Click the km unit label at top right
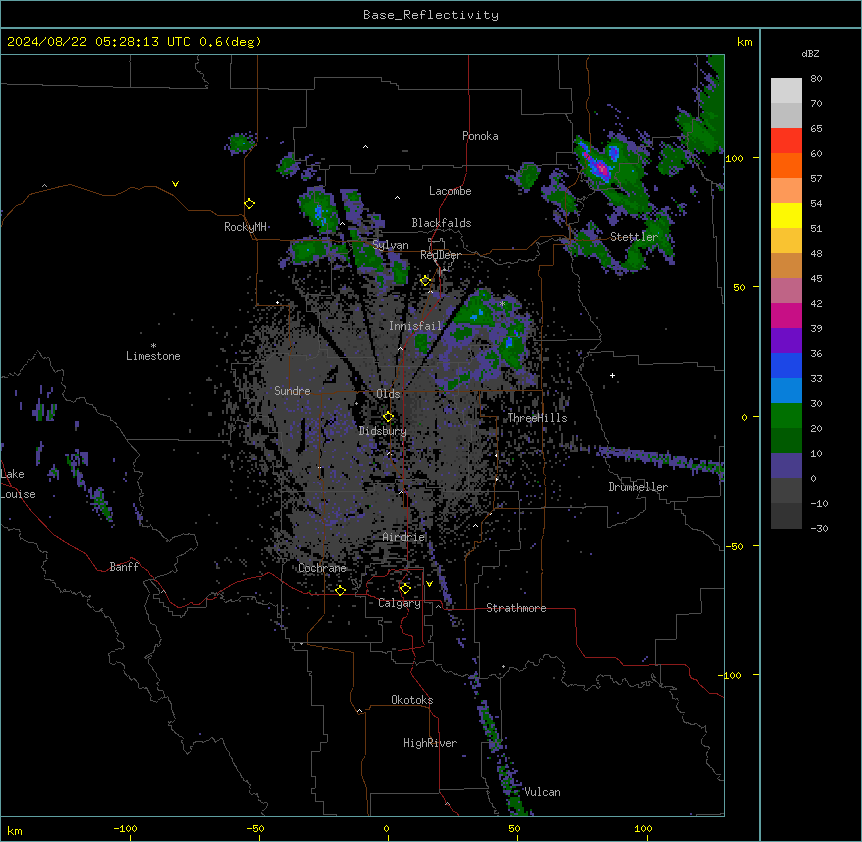 click(744, 42)
